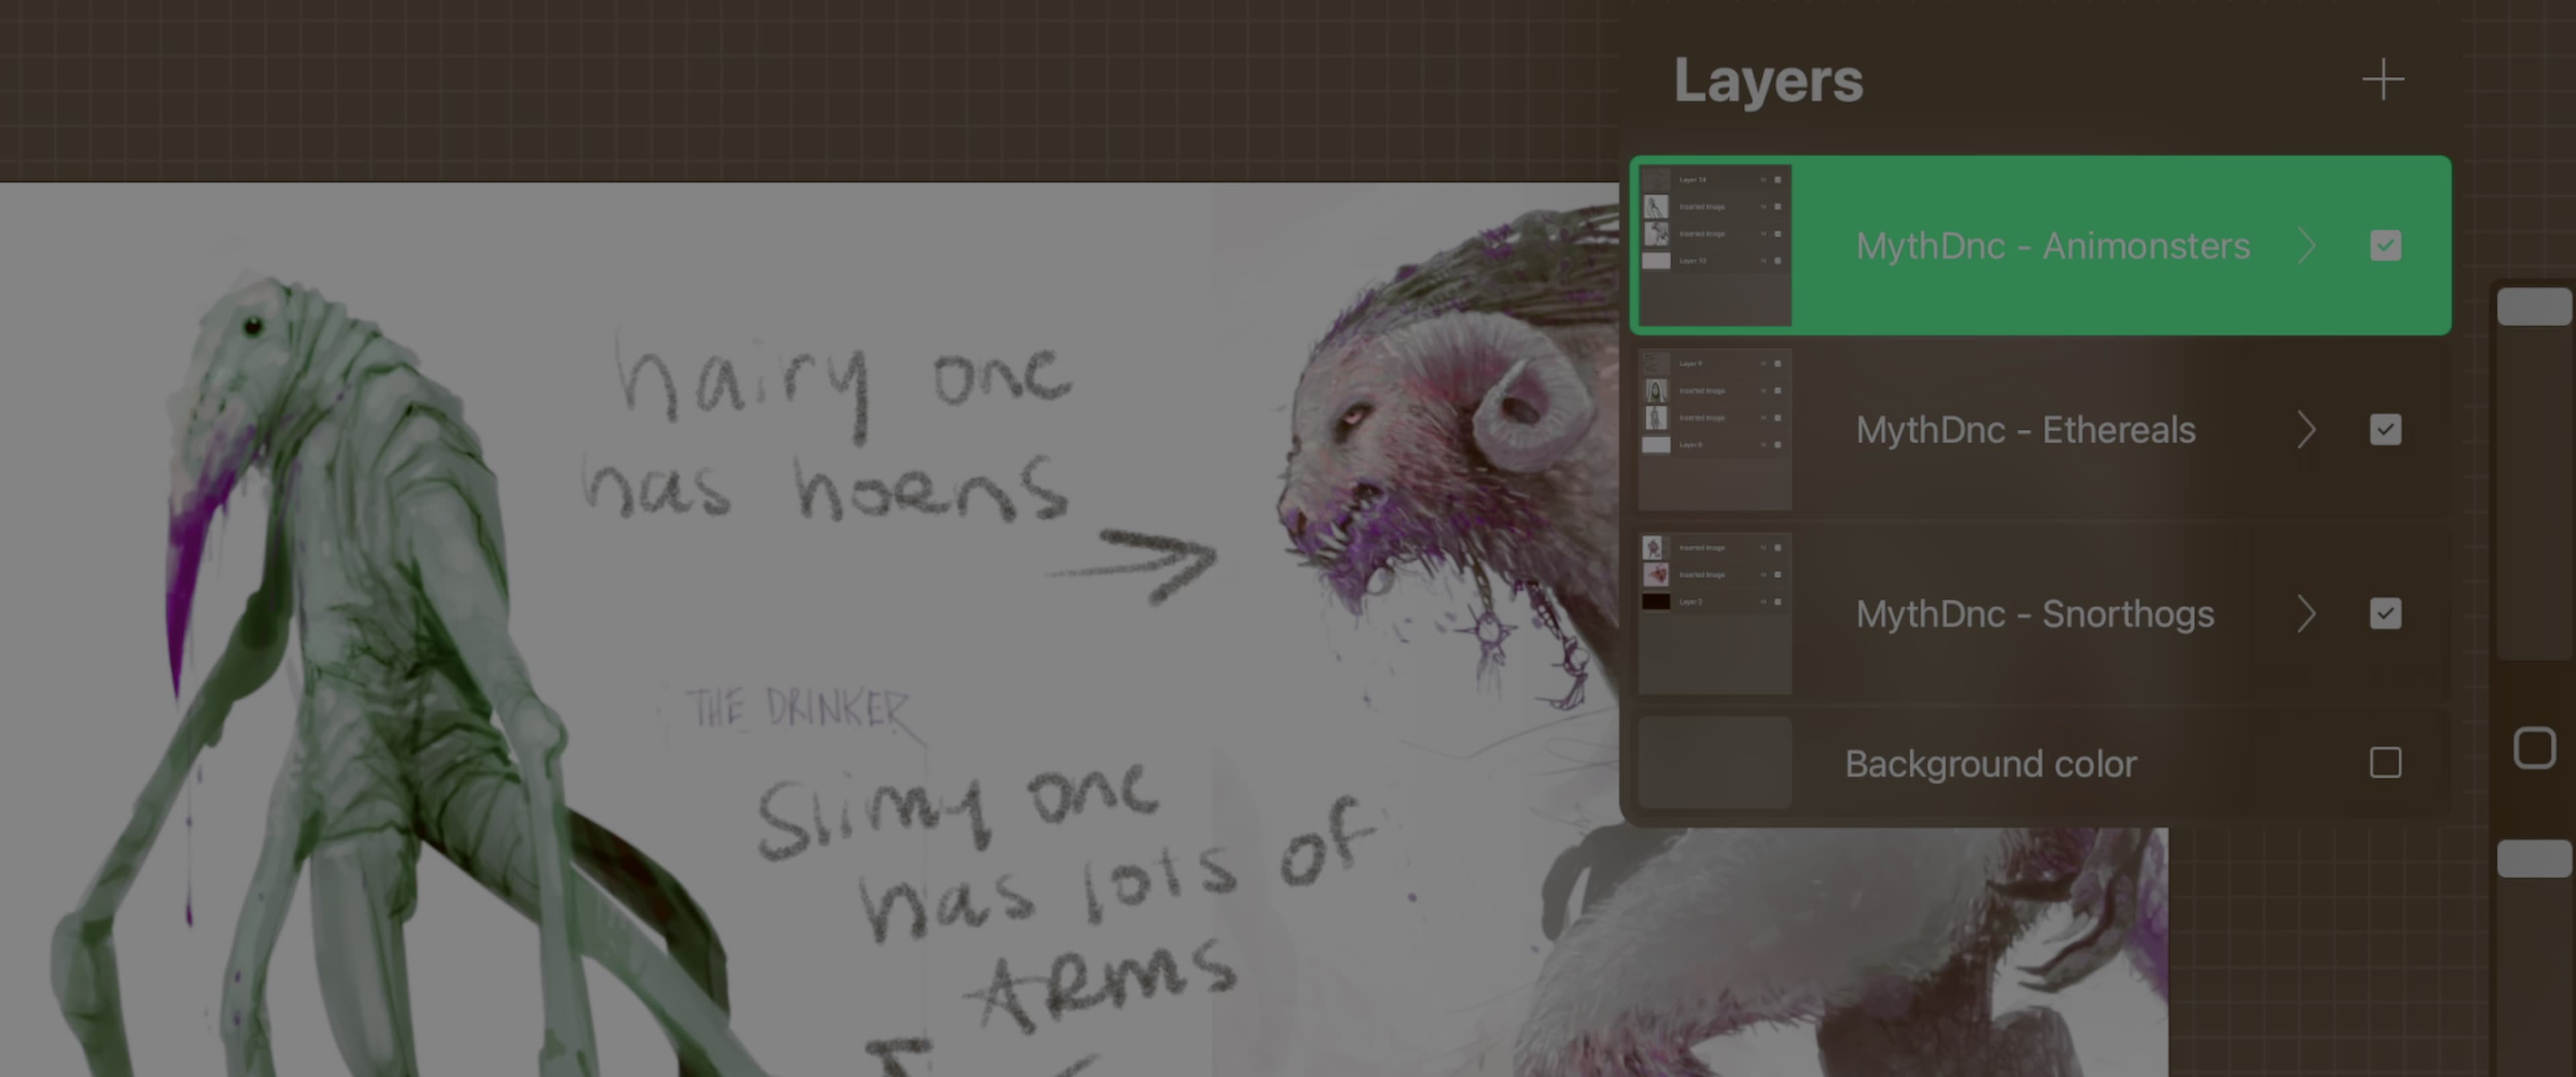Click the MythDnc - Ethereals group thumbnail
Viewport: 2576px width, 1077px height.
pos(1715,430)
